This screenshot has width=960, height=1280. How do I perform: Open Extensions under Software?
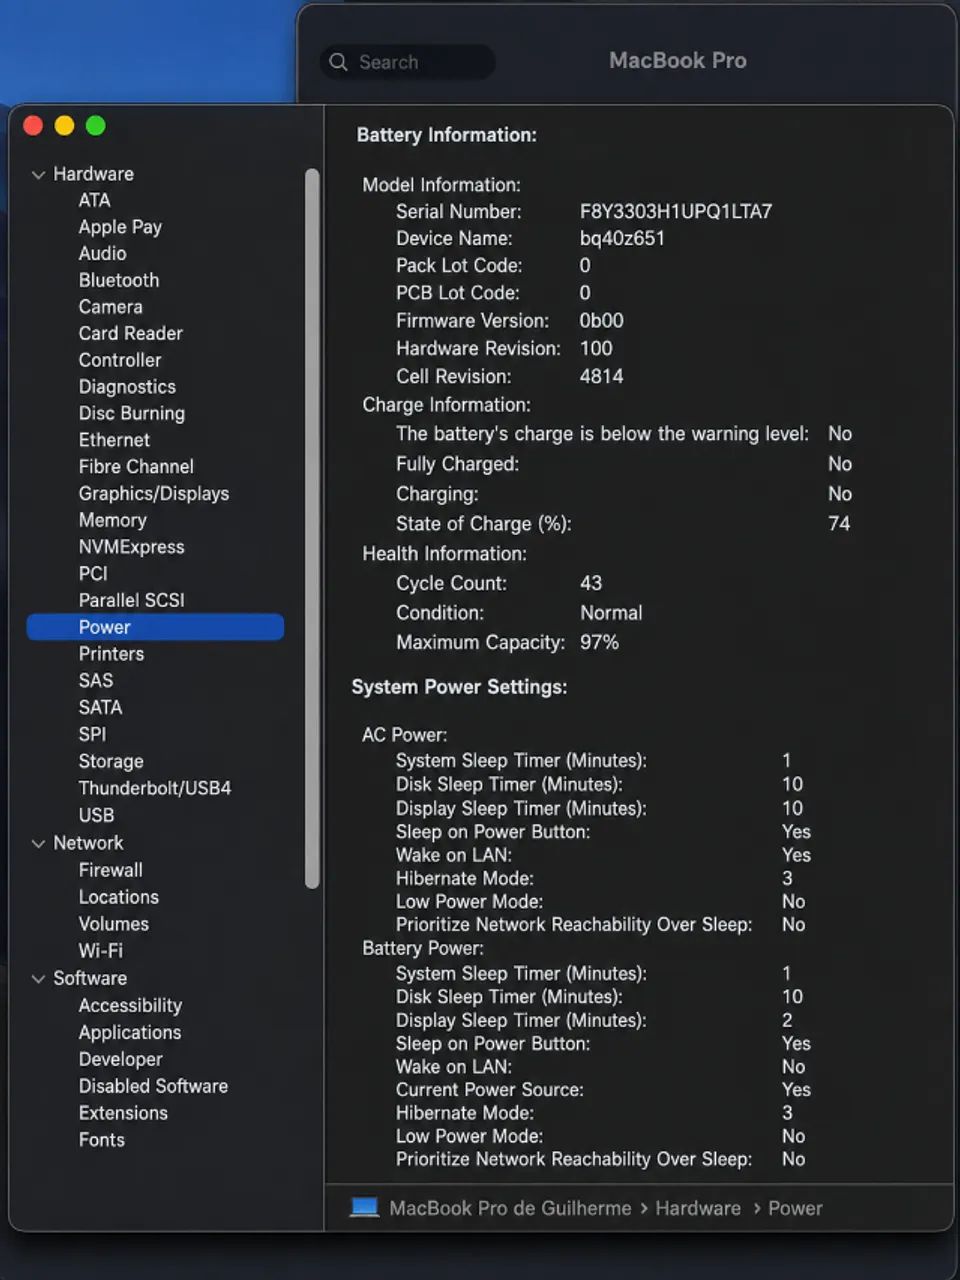point(123,1113)
